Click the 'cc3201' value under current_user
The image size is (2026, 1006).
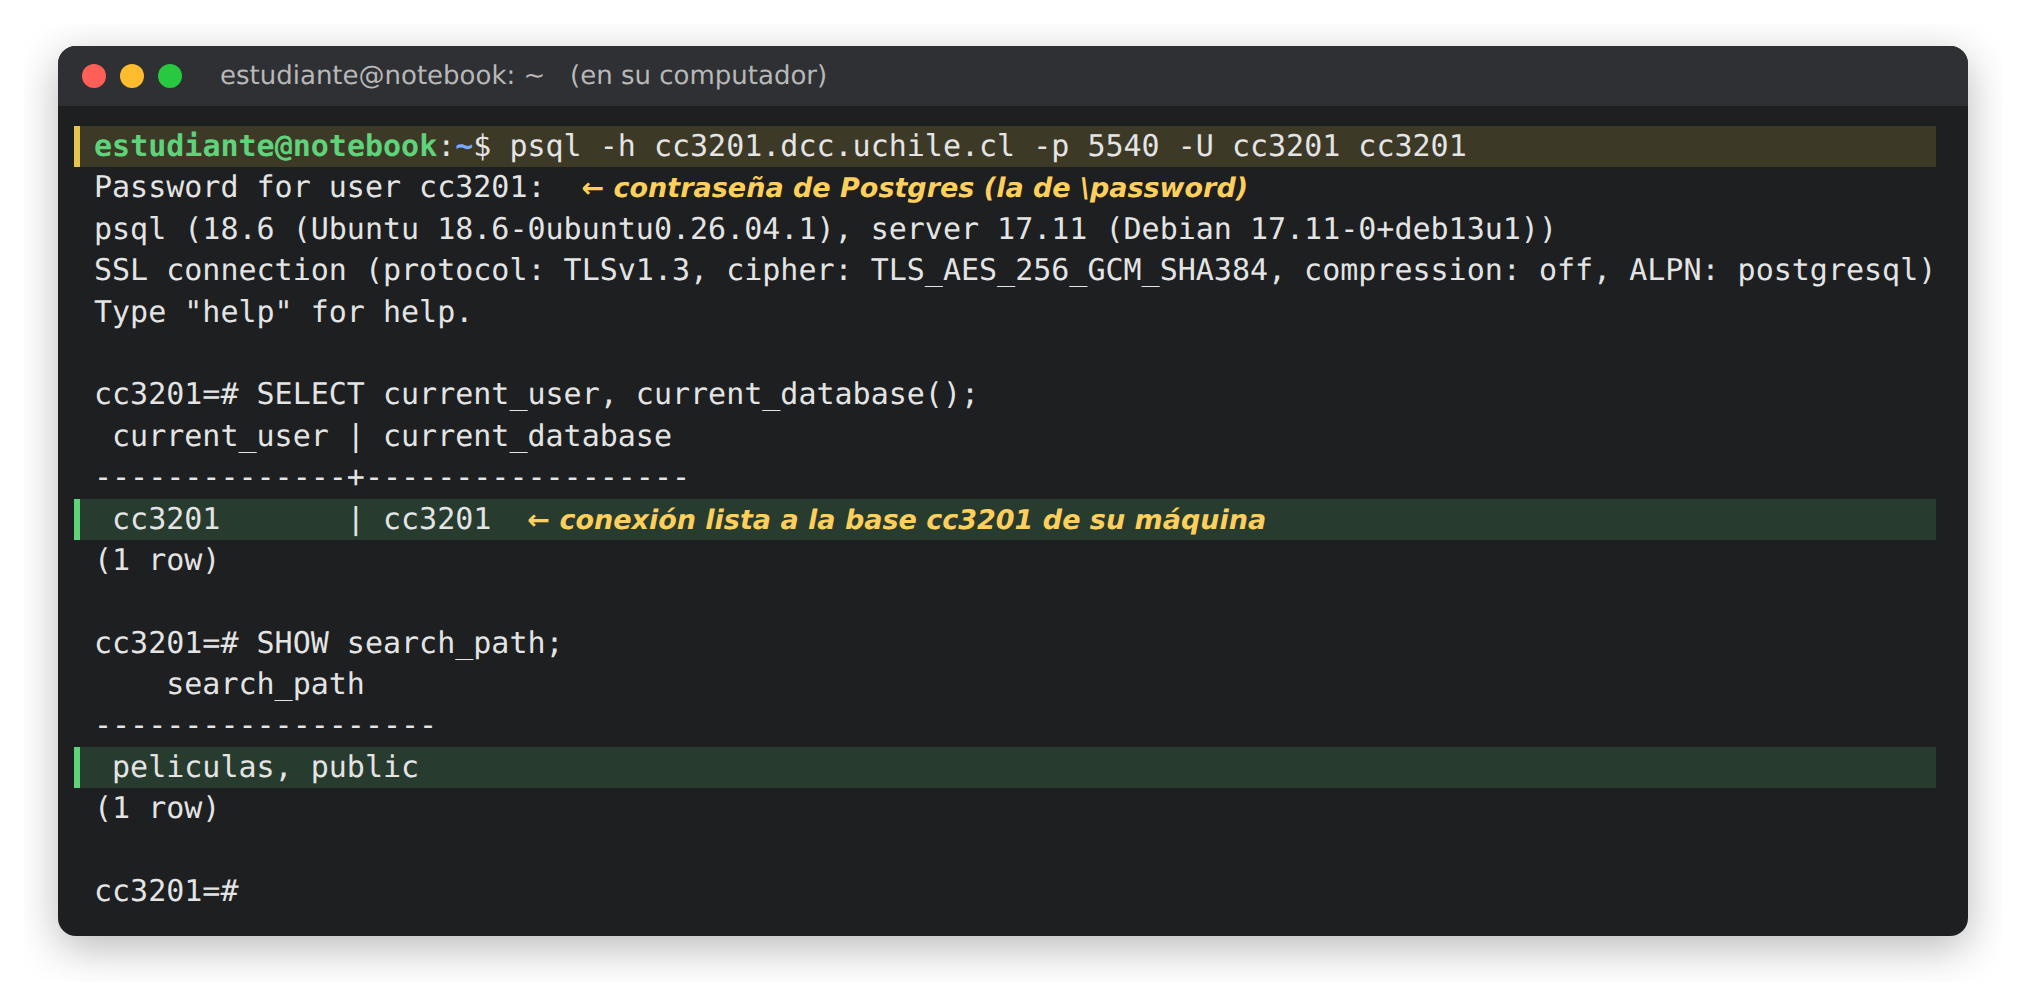click(167, 520)
